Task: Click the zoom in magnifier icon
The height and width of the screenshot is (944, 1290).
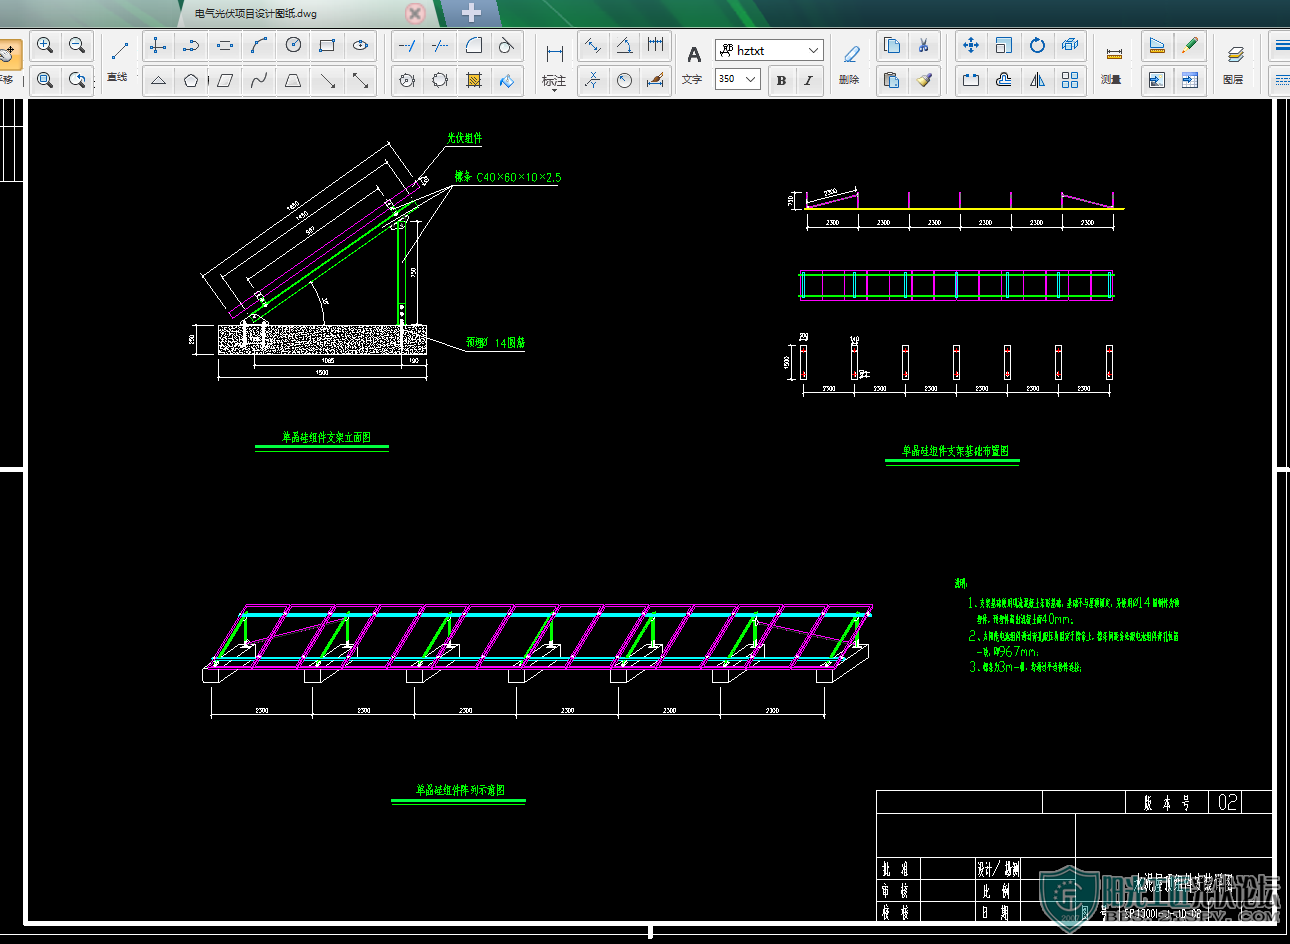Action: (45, 46)
